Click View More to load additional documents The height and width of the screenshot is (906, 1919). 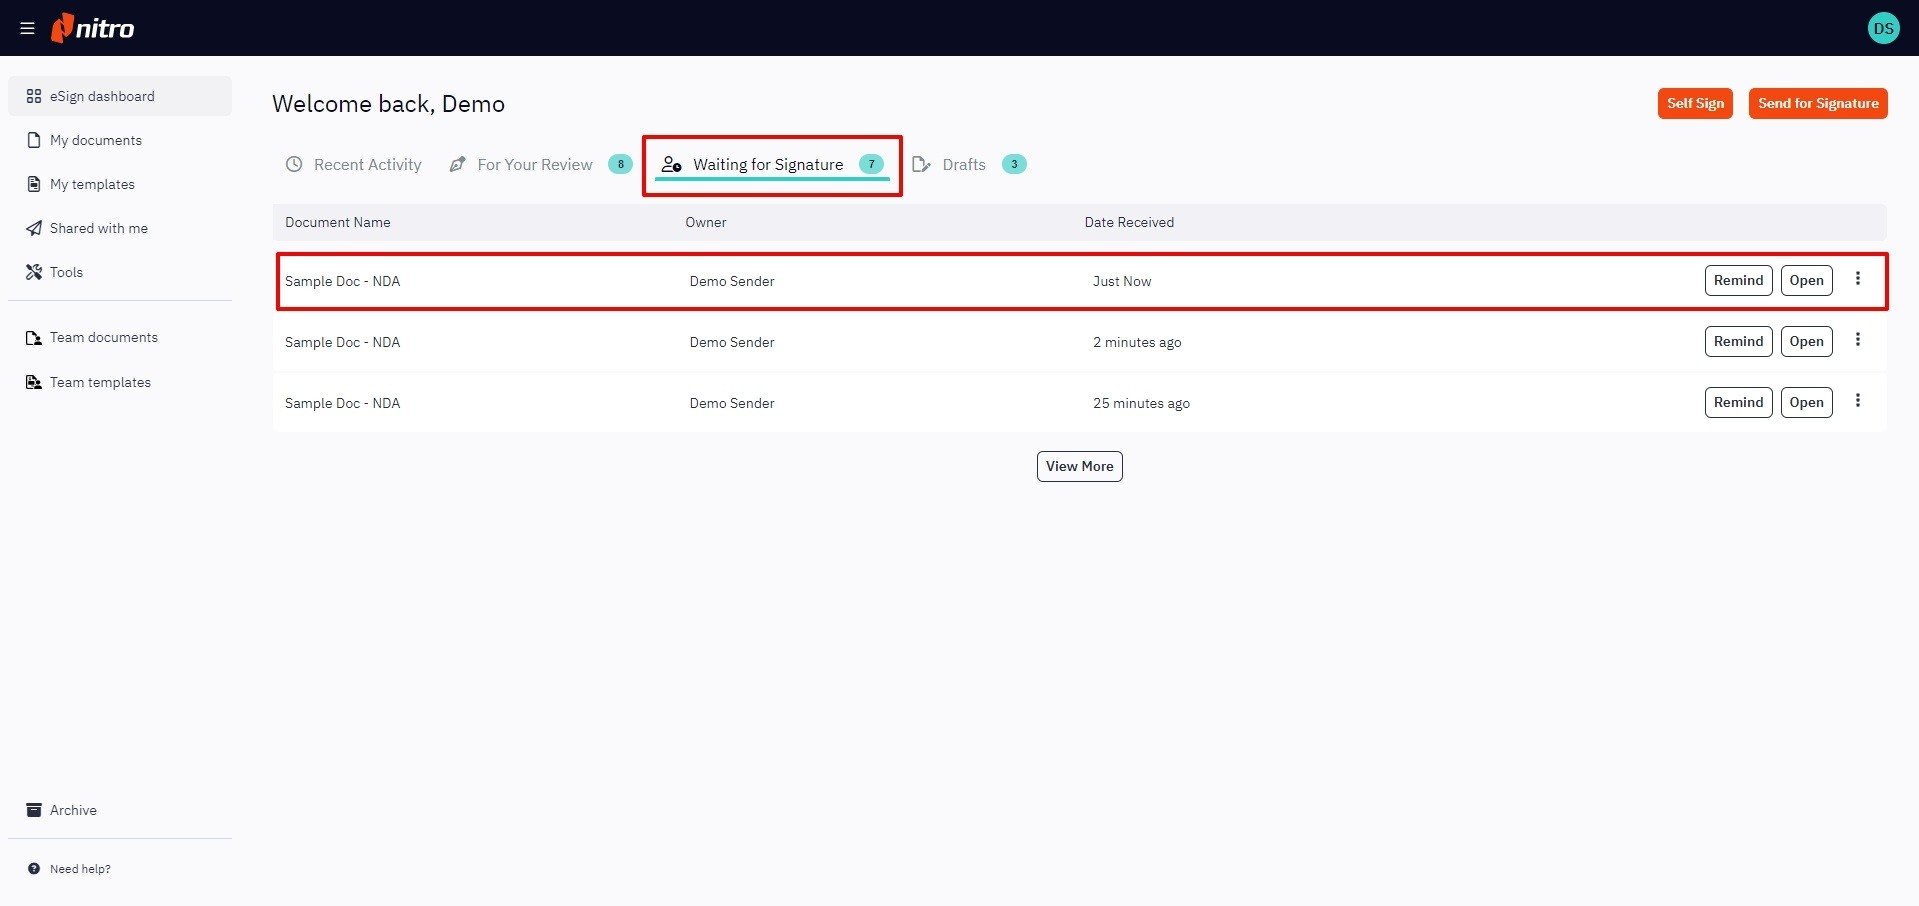pyautogui.click(x=1079, y=466)
